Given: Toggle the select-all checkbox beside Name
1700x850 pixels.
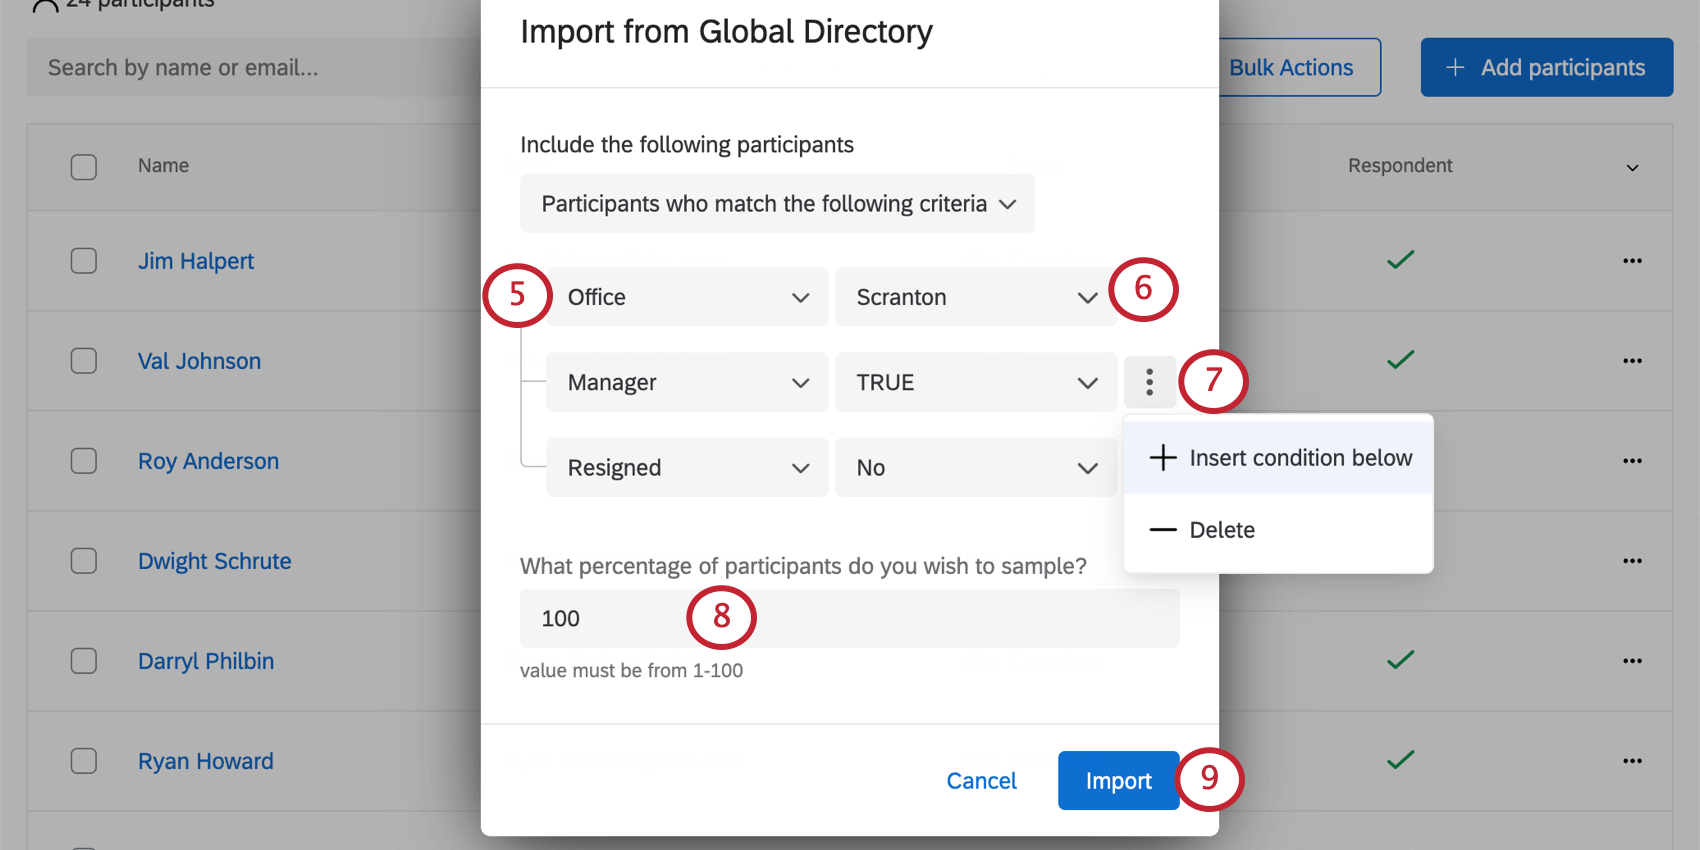Looking at the screenshot, I should click(84, 166).
